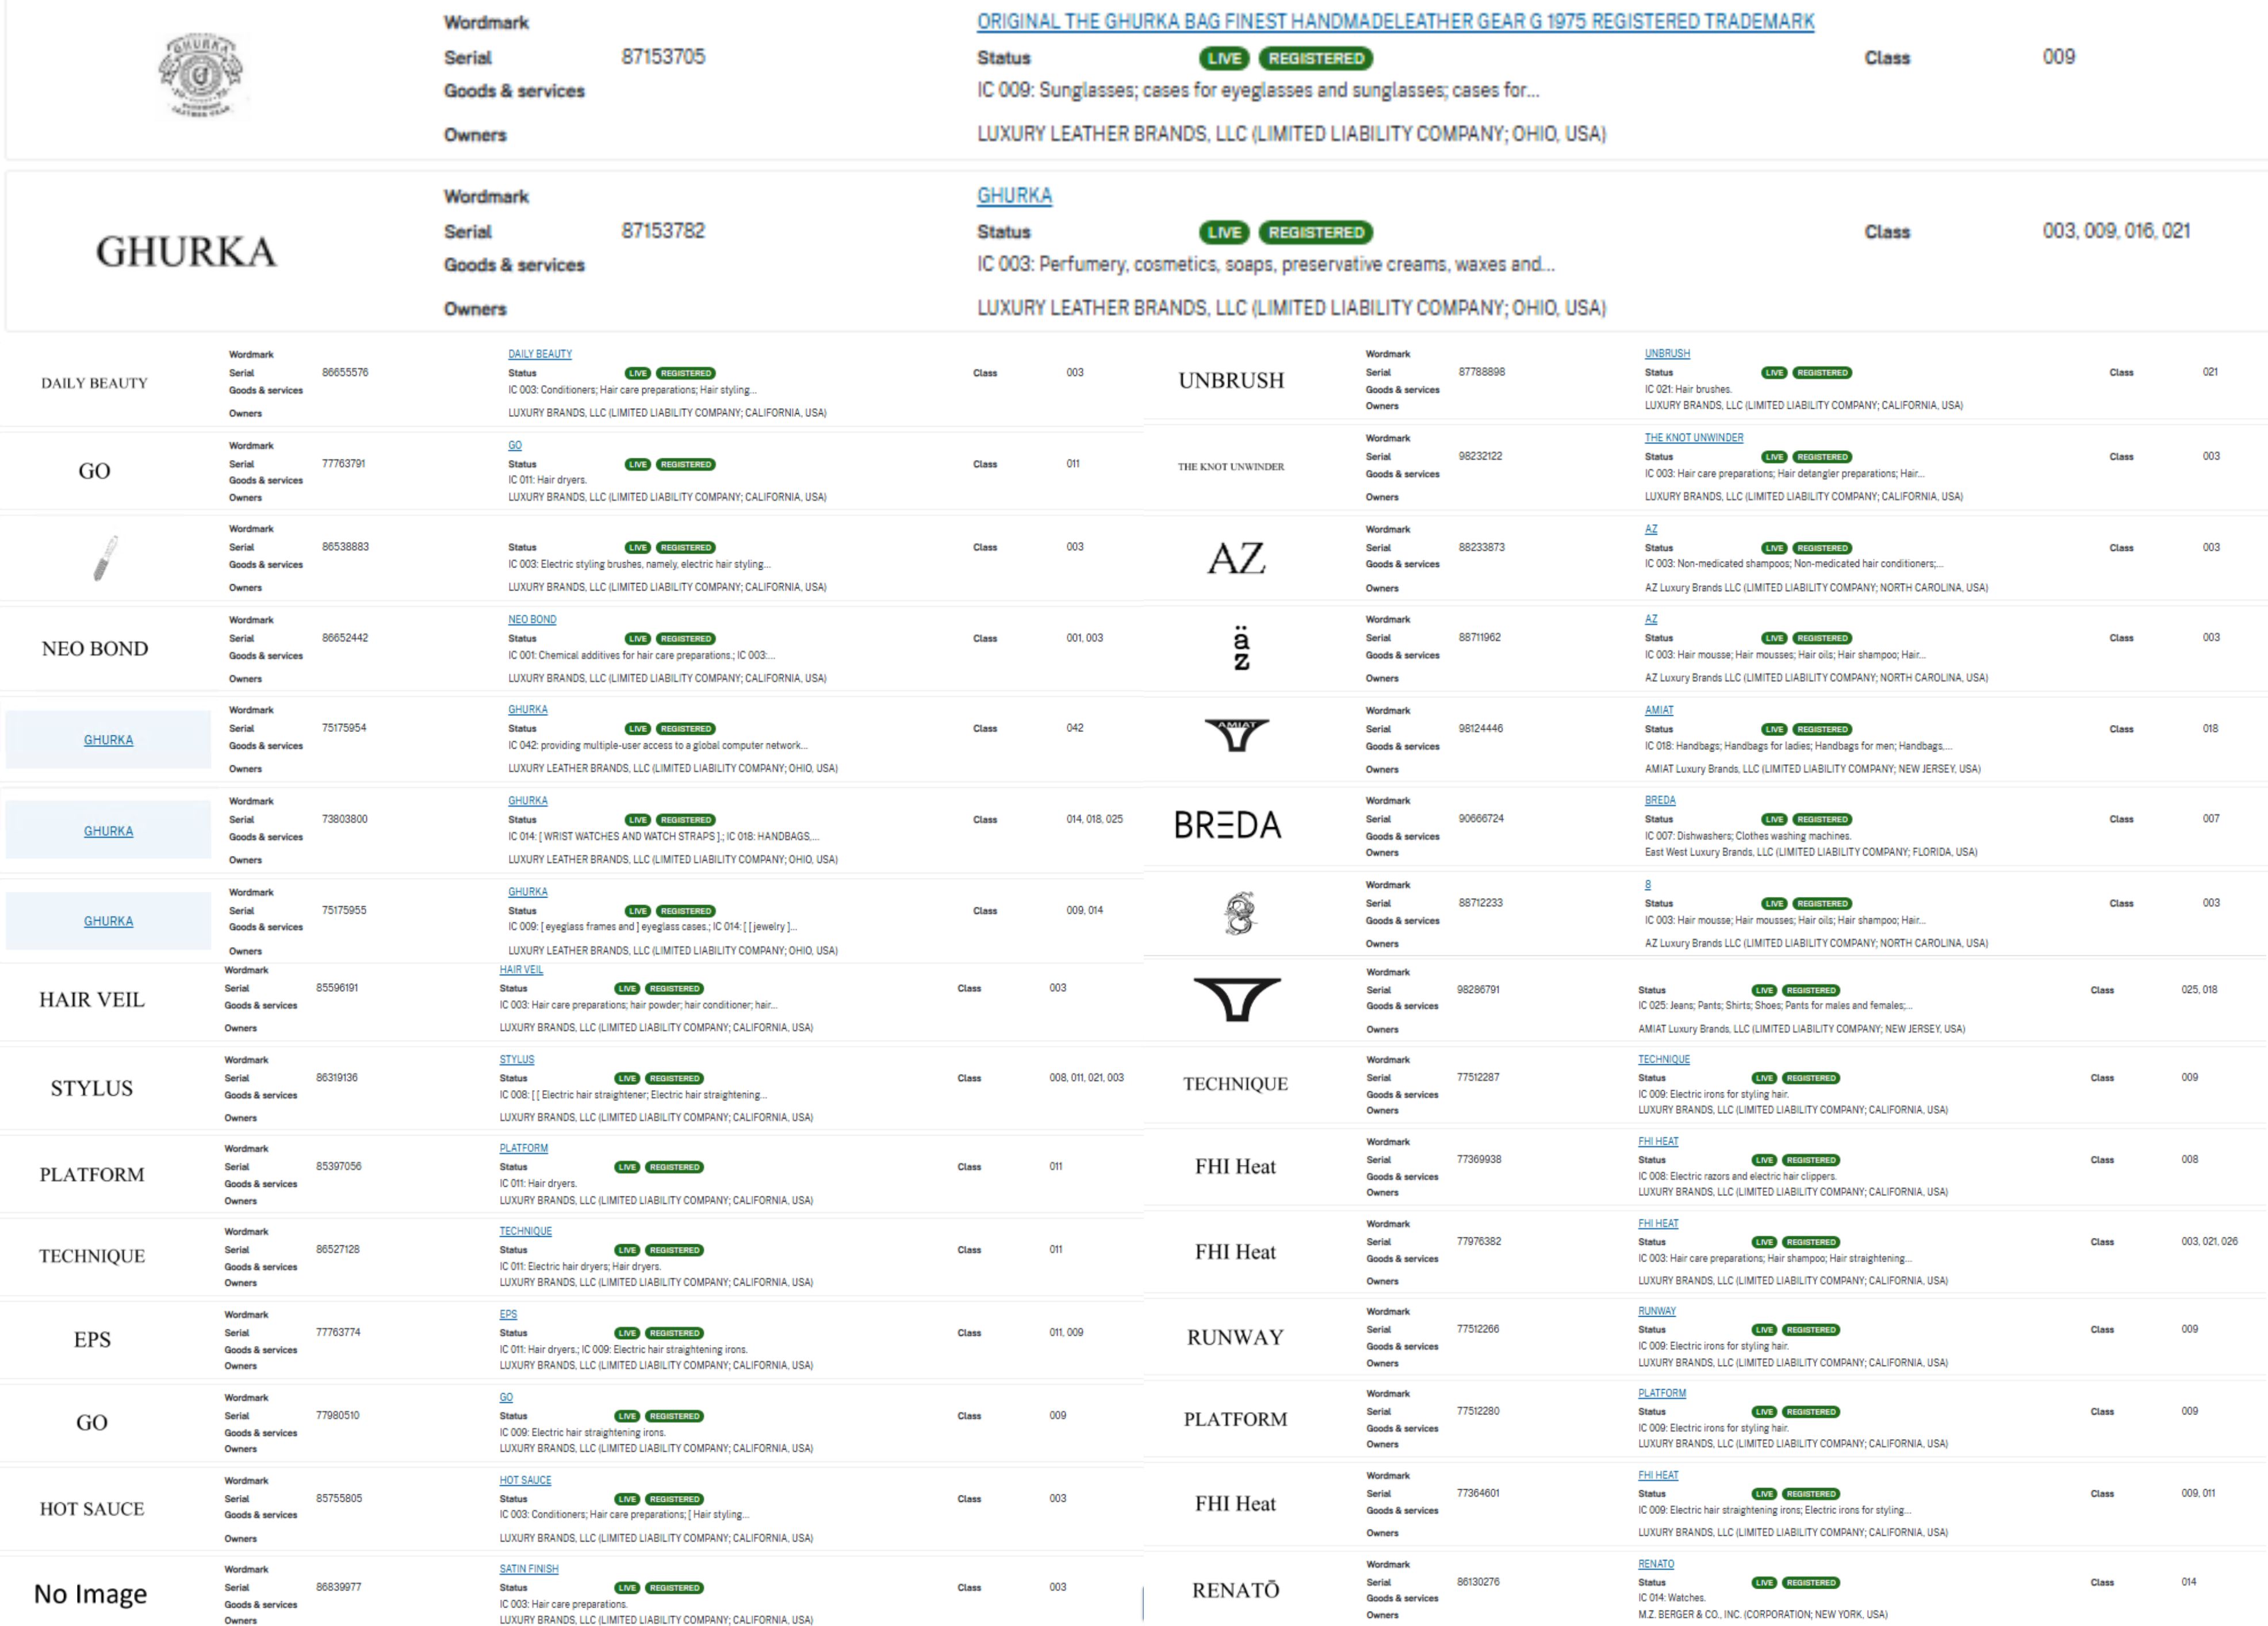Open the UNBRUSH wordmark link
This screenshot has height=1626, width=2268.
tap(1667, 354)
